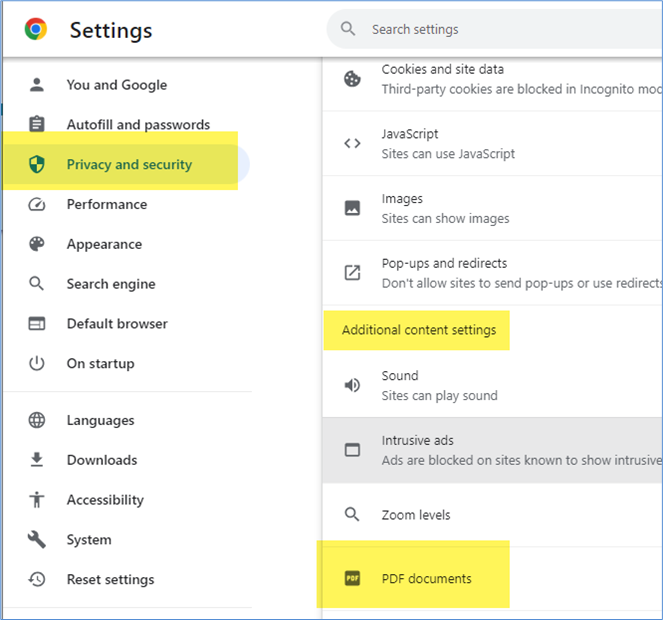Click the Appearance palette icon
Image resolution: width=663 pixels, height=620 pixels.
click(x=37, y=244)
